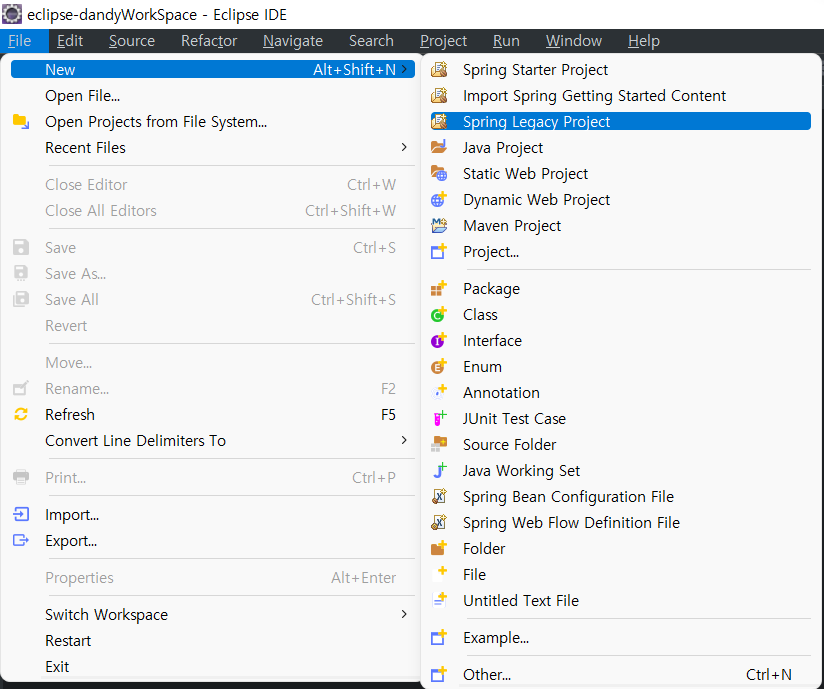824x689 pixels.
Task: Click the Example... icon
Action: (x=439, y=637)
